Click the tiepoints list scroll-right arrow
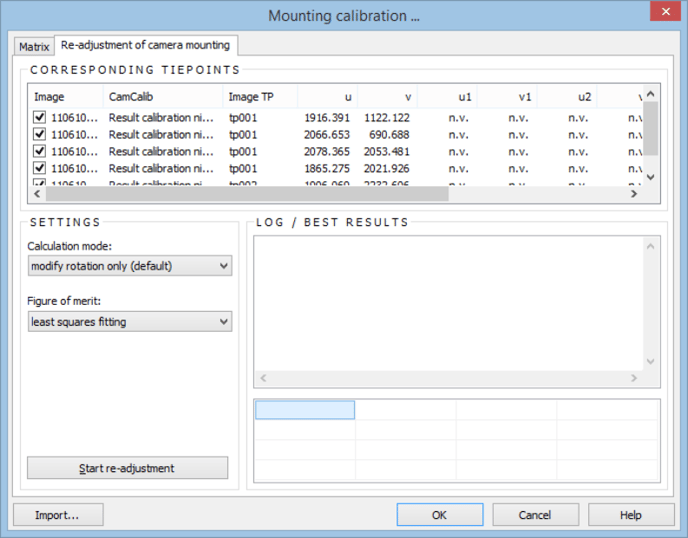The height and width of the screenshot is (538, 688). (633, 194)
